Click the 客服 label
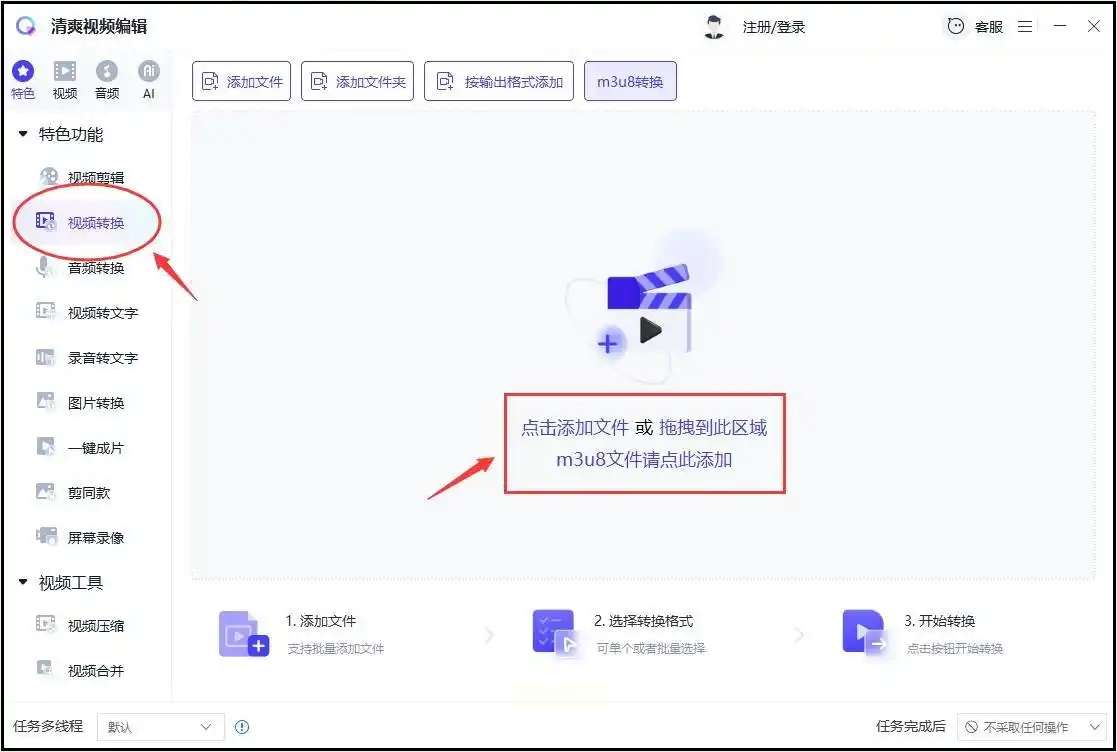1117x752 pixels. pos(989,27)
